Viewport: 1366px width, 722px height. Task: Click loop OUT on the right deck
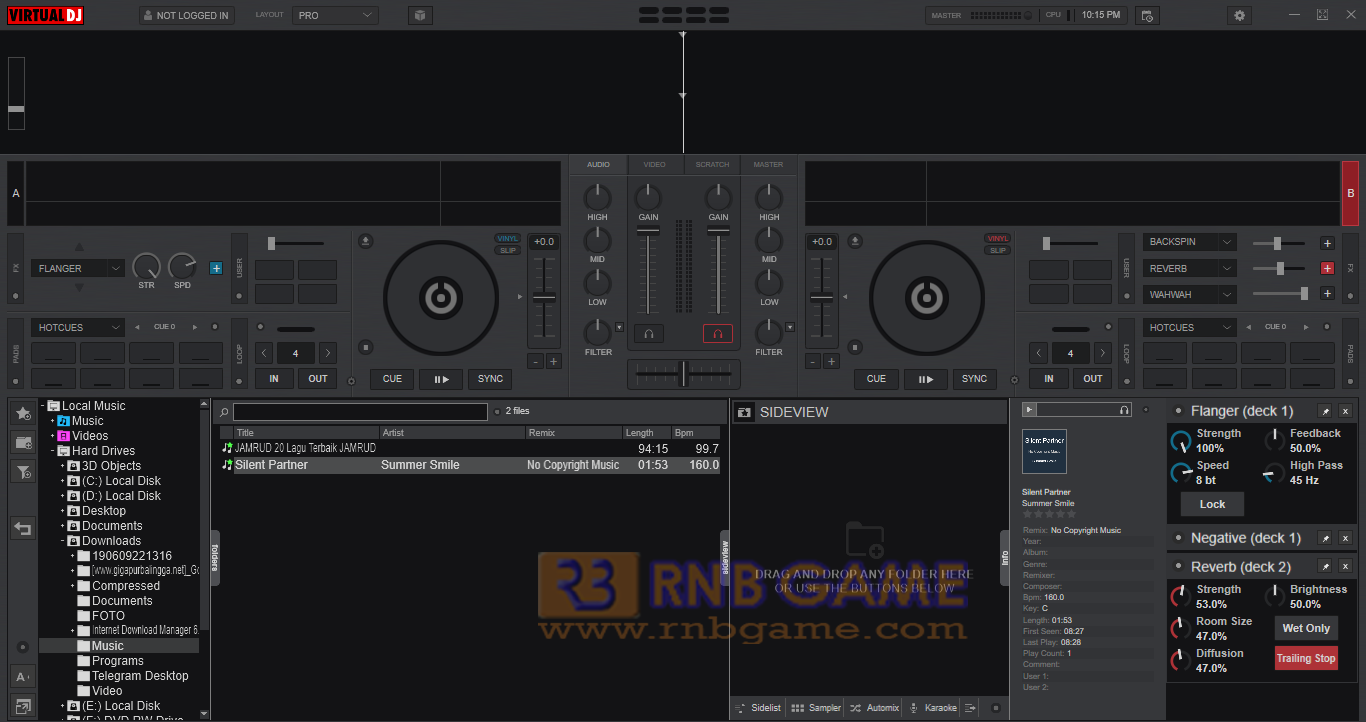point(1093,379)
